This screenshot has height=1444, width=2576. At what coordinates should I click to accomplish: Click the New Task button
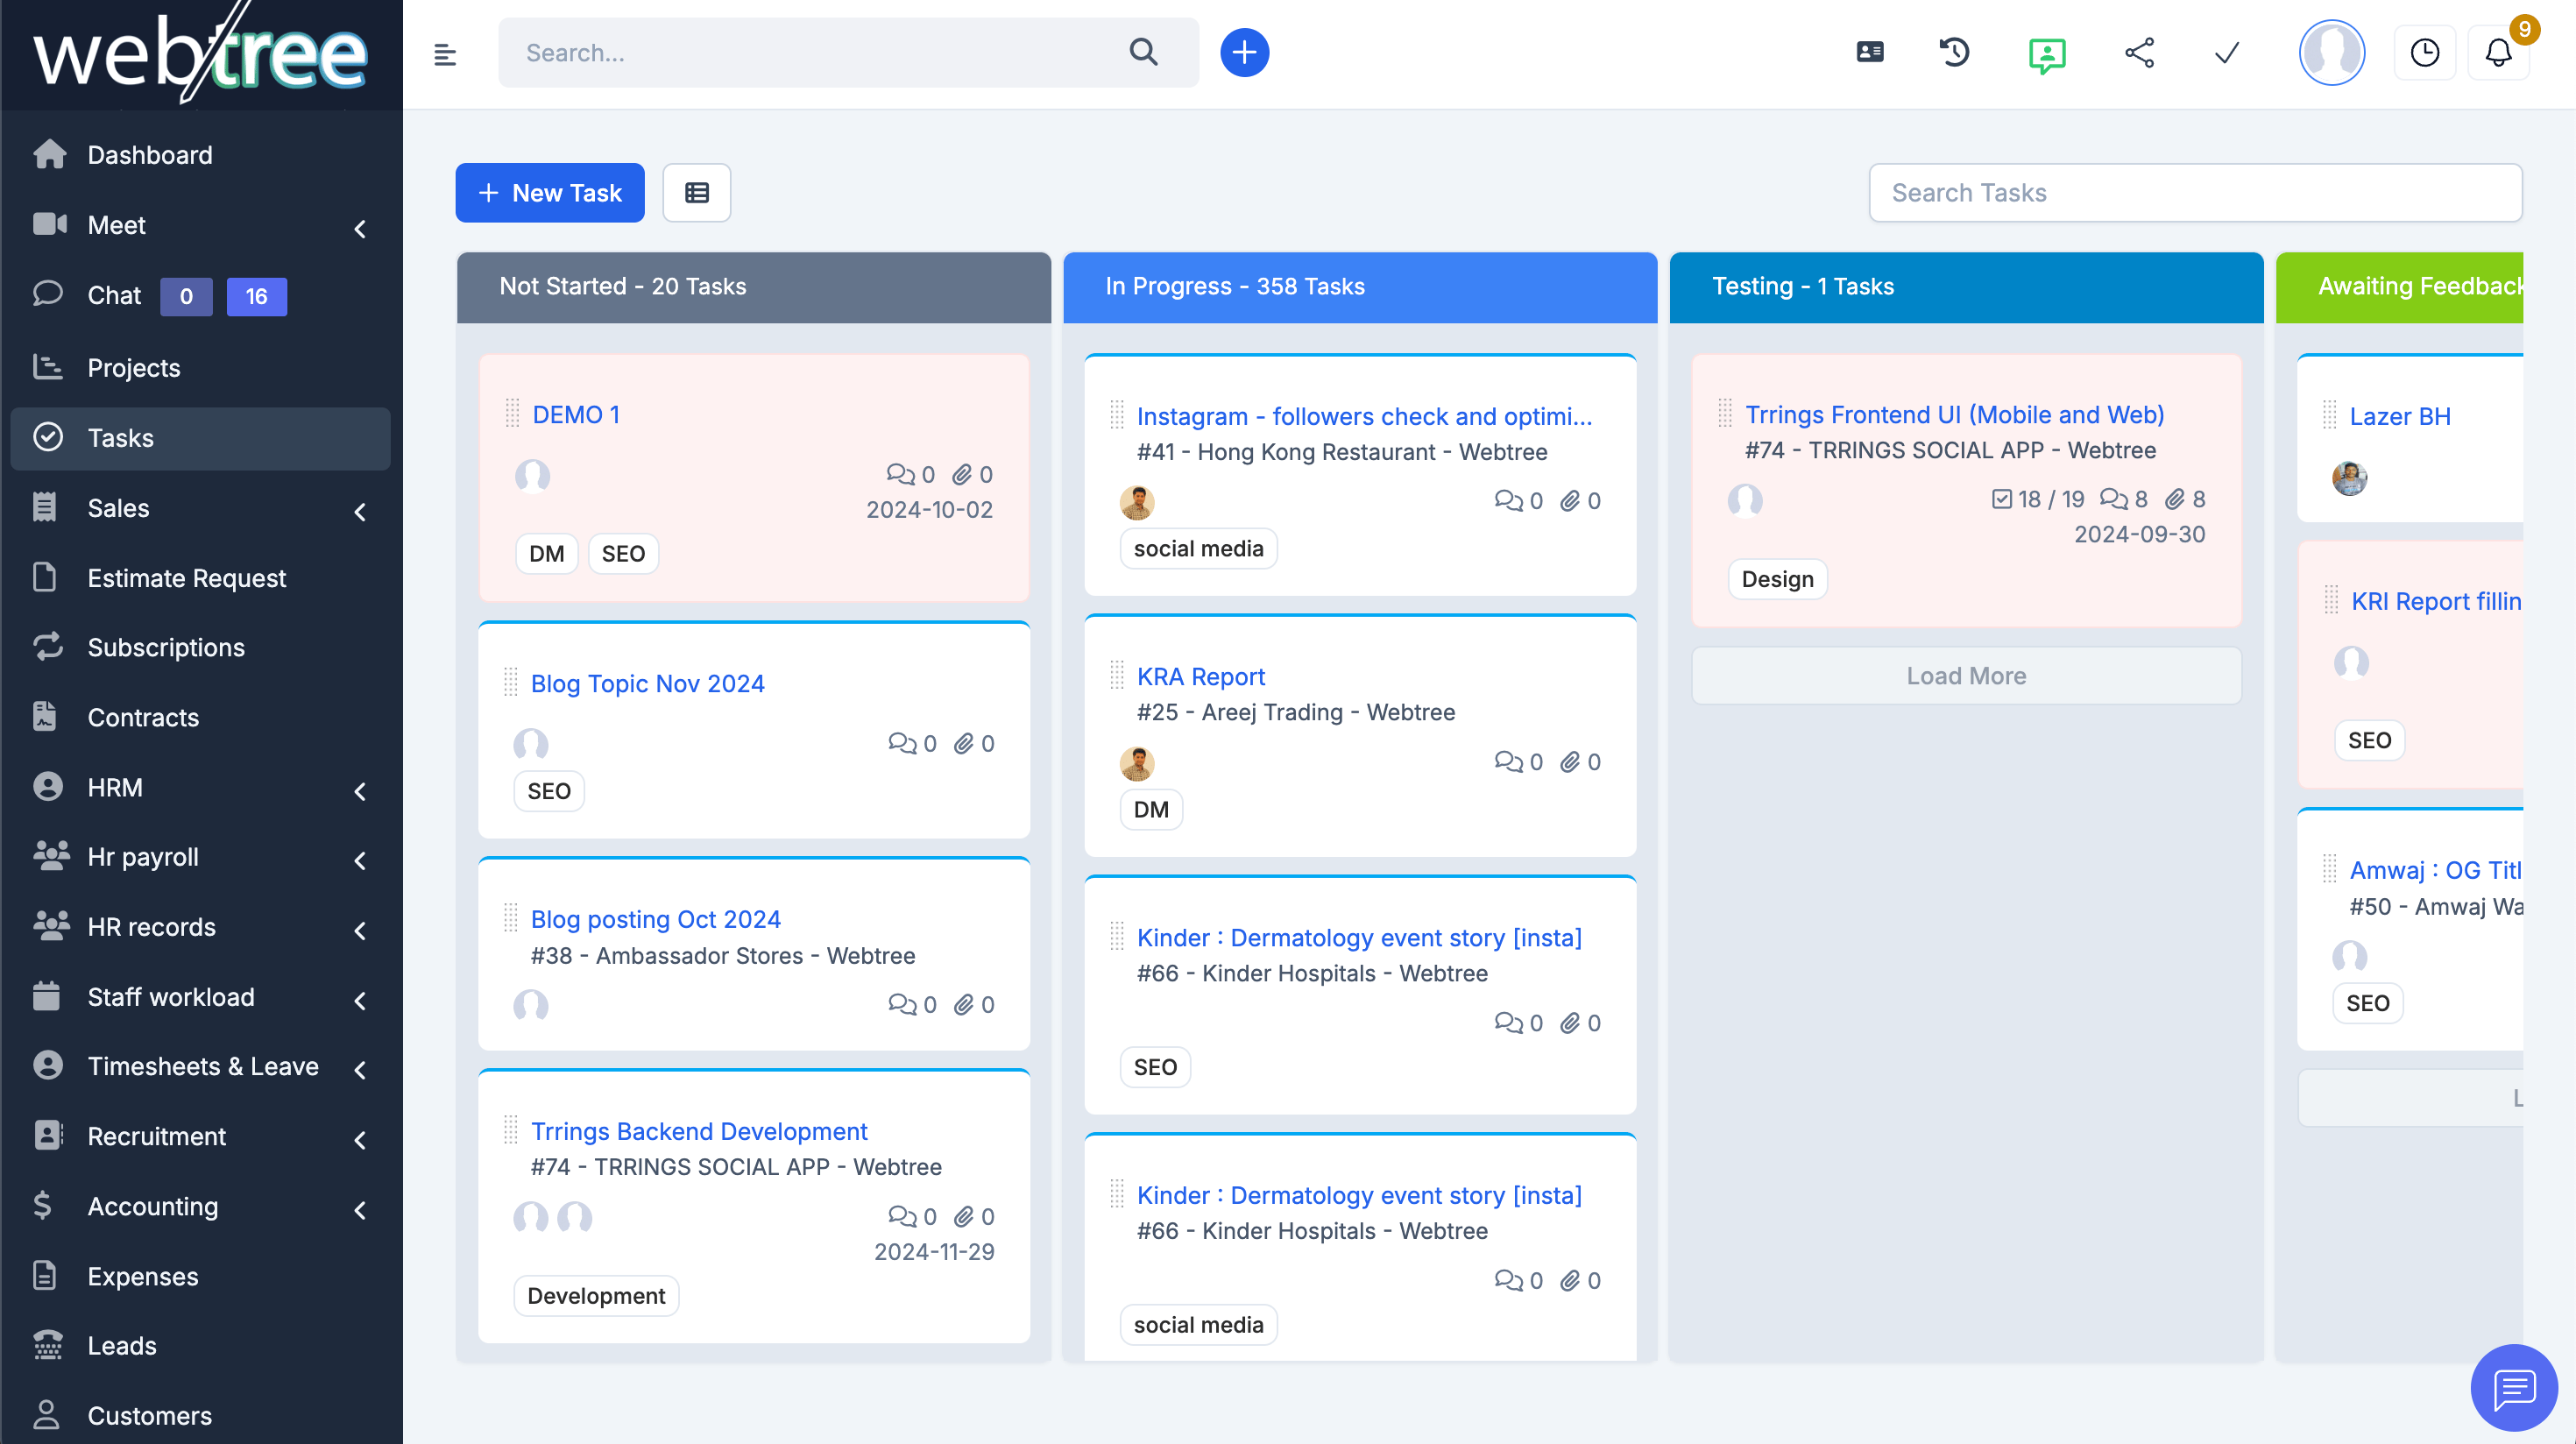pyautogui.click(x=548, y=191)
